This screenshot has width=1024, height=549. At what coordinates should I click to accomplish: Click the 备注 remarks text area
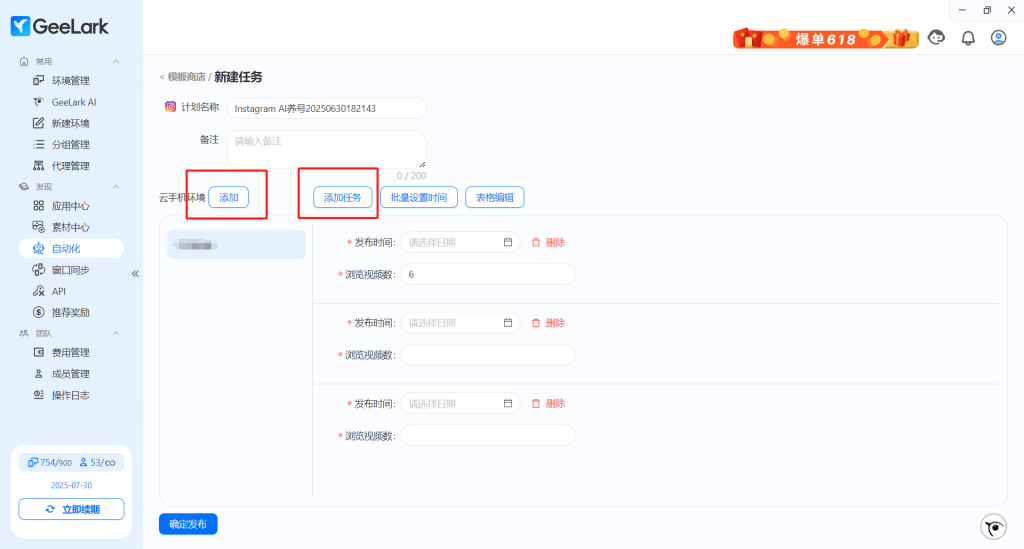pos(326,148)
